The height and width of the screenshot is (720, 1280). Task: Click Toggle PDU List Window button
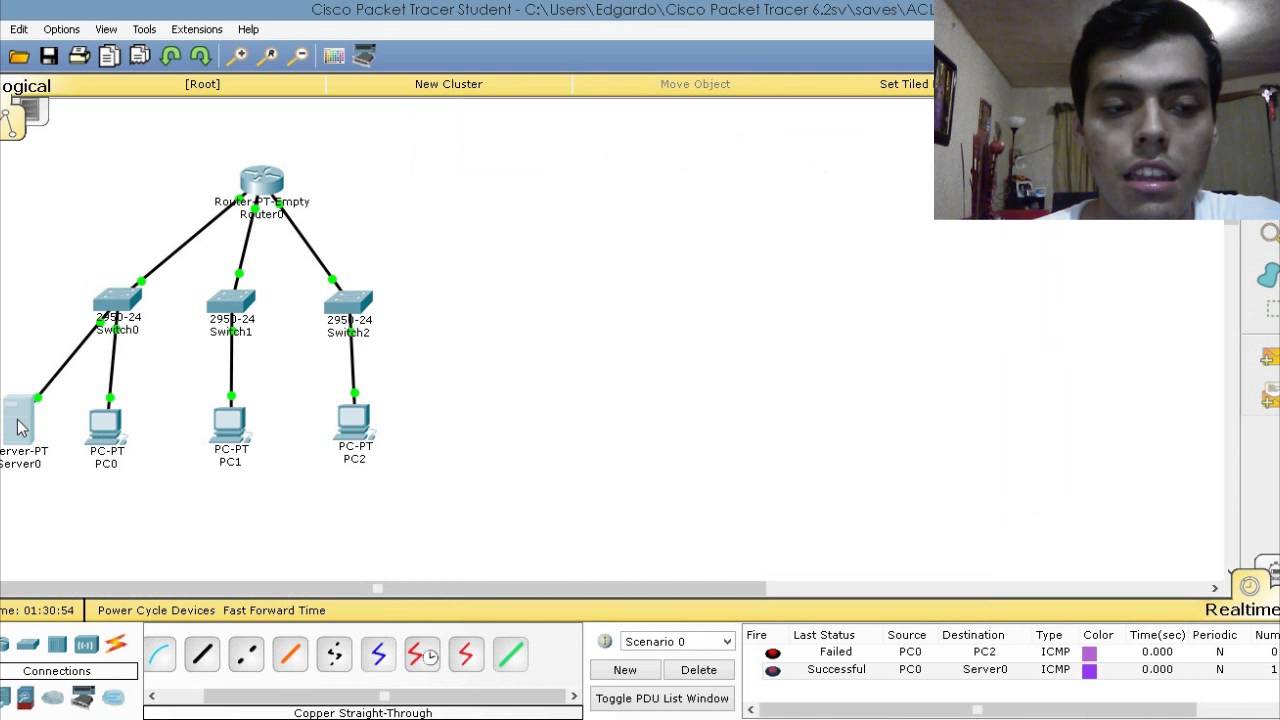click(662, 698)
